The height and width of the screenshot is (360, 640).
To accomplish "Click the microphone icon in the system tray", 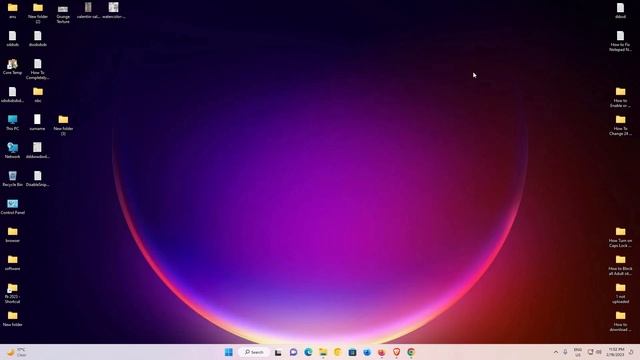I will point(565,352).
